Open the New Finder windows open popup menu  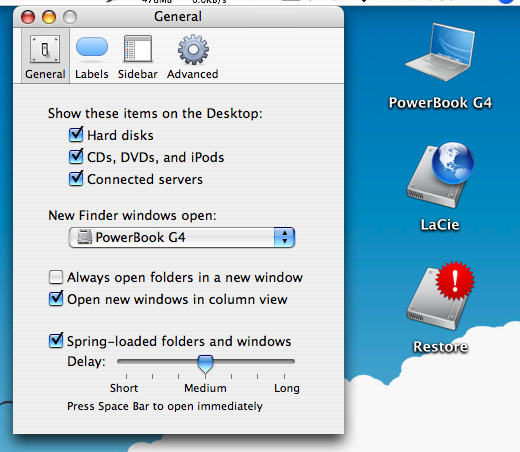(x=182, y=237)
